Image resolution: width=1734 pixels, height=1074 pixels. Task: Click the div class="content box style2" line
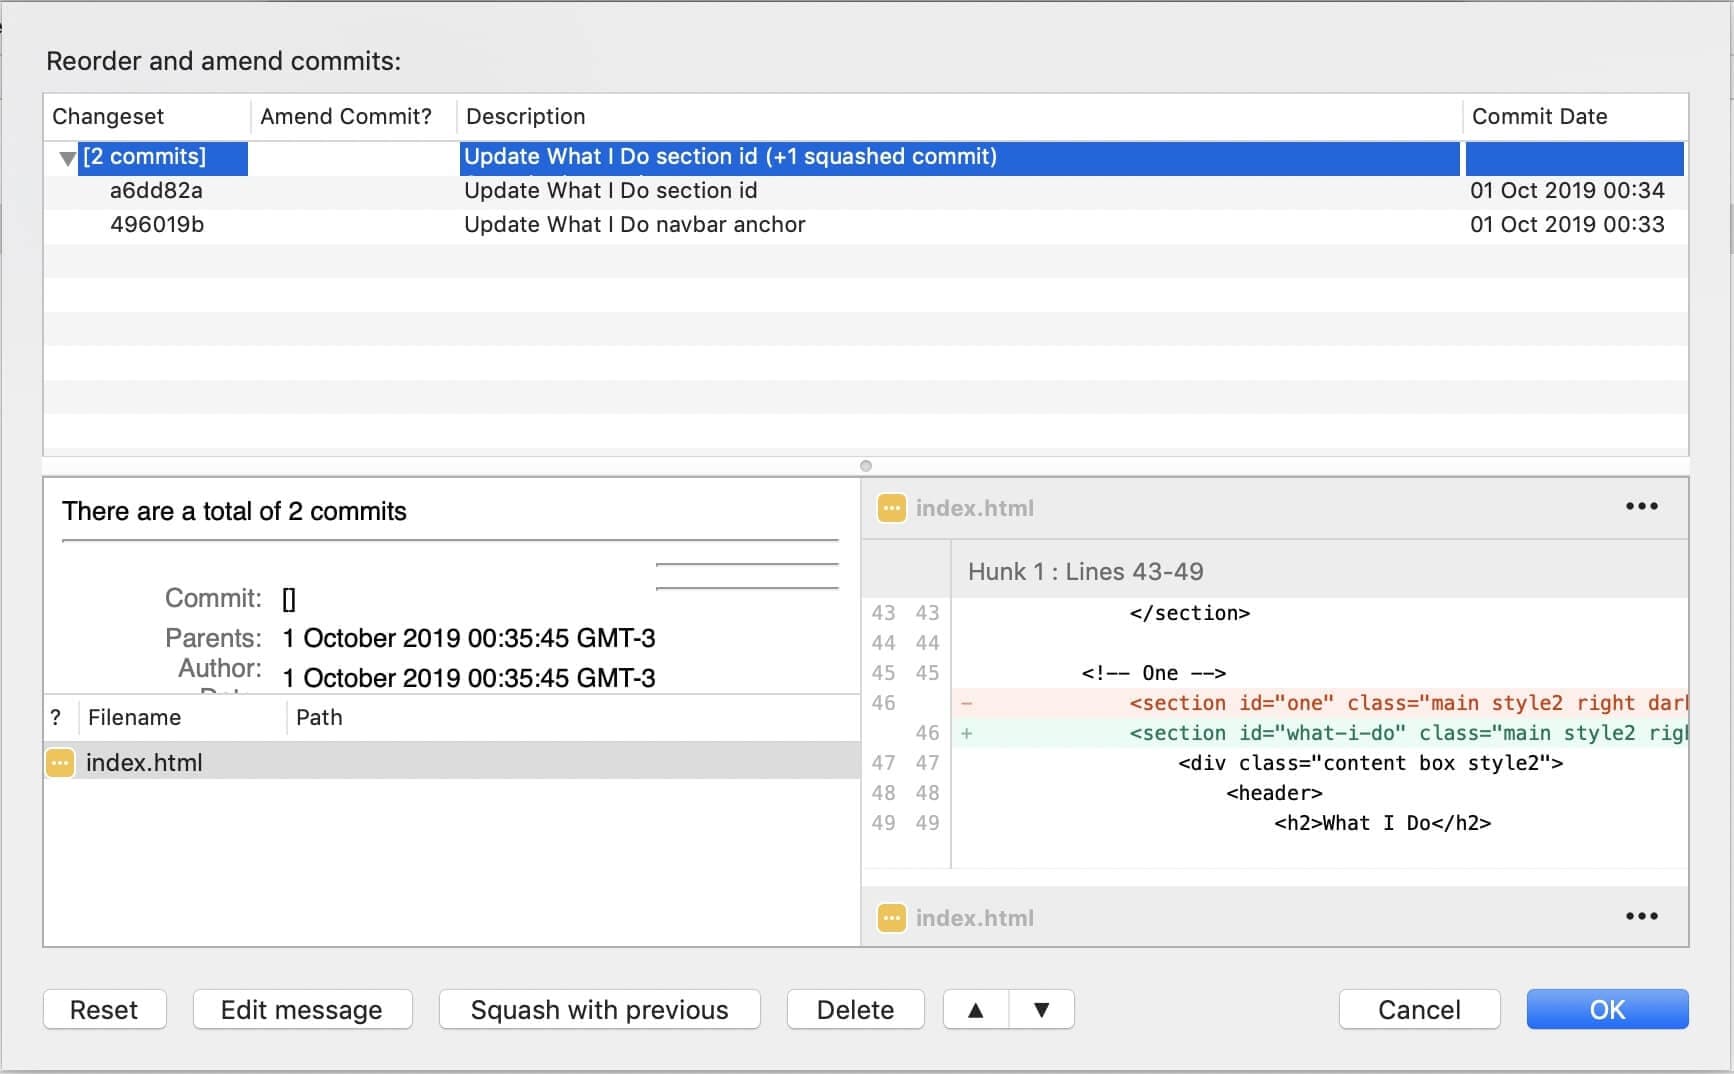tap(1370, 763)
